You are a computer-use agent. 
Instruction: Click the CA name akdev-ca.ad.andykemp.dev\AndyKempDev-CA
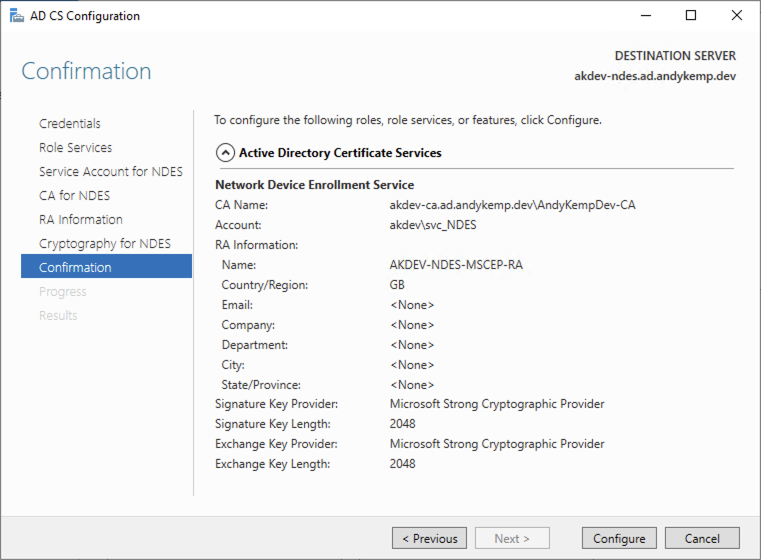(x=513, y=205)
